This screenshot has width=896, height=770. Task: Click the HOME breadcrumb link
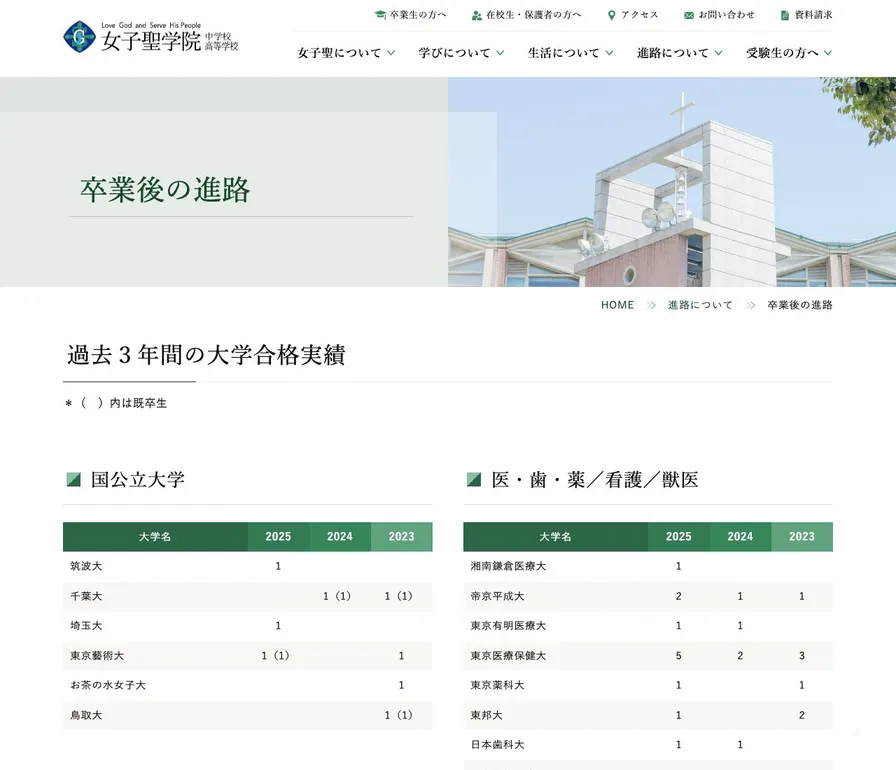pyautogui.click(x=617, y=305)
